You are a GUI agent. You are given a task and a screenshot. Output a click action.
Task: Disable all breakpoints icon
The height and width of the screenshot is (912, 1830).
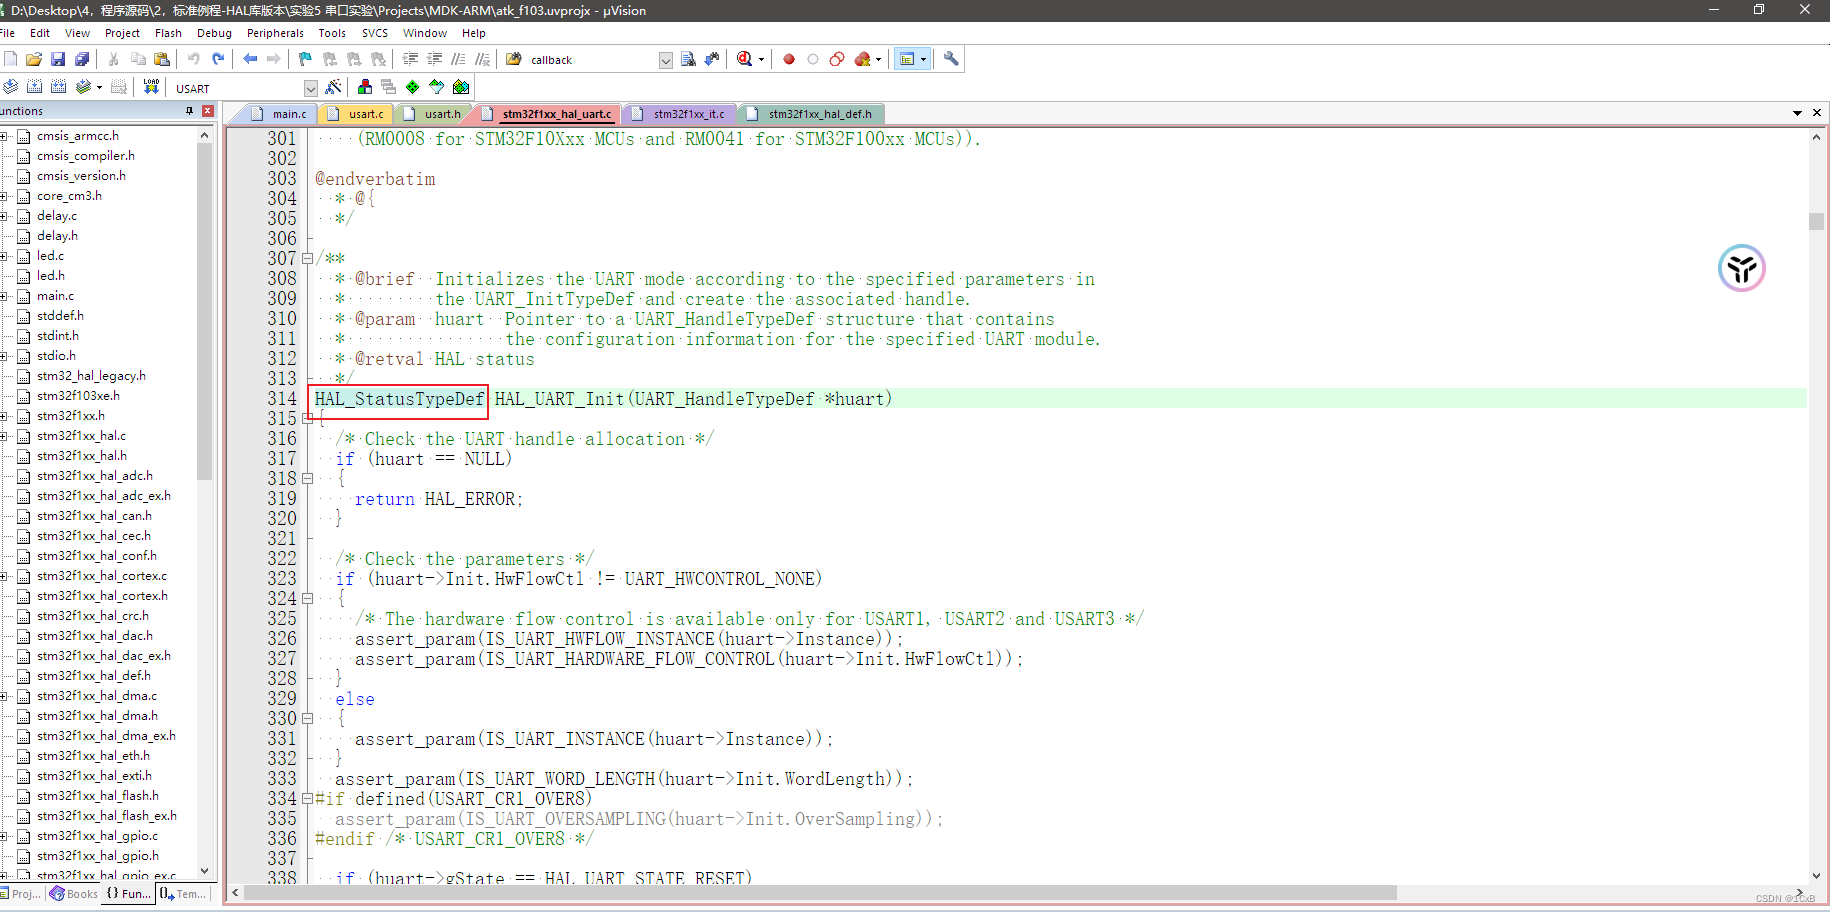pyautogui.click(x=837, y=59)
